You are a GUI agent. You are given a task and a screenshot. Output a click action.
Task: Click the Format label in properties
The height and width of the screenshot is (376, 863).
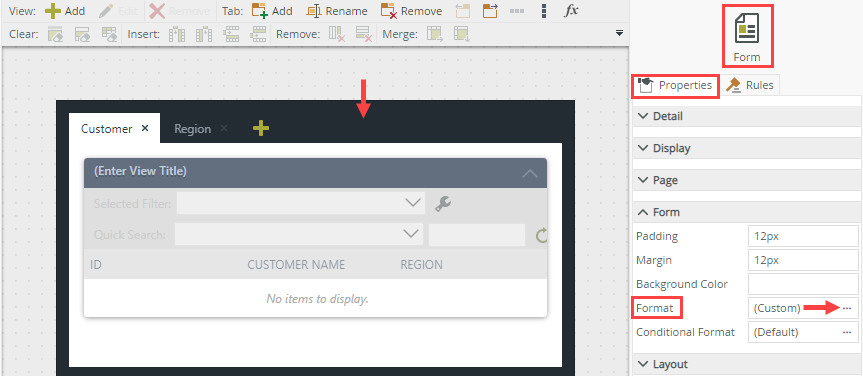[654, 308]
